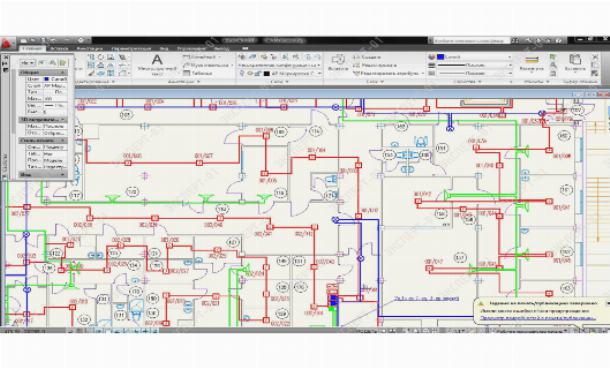
Task: Click the Linetype scale row in Properties palette
Action: coord(46,99)
